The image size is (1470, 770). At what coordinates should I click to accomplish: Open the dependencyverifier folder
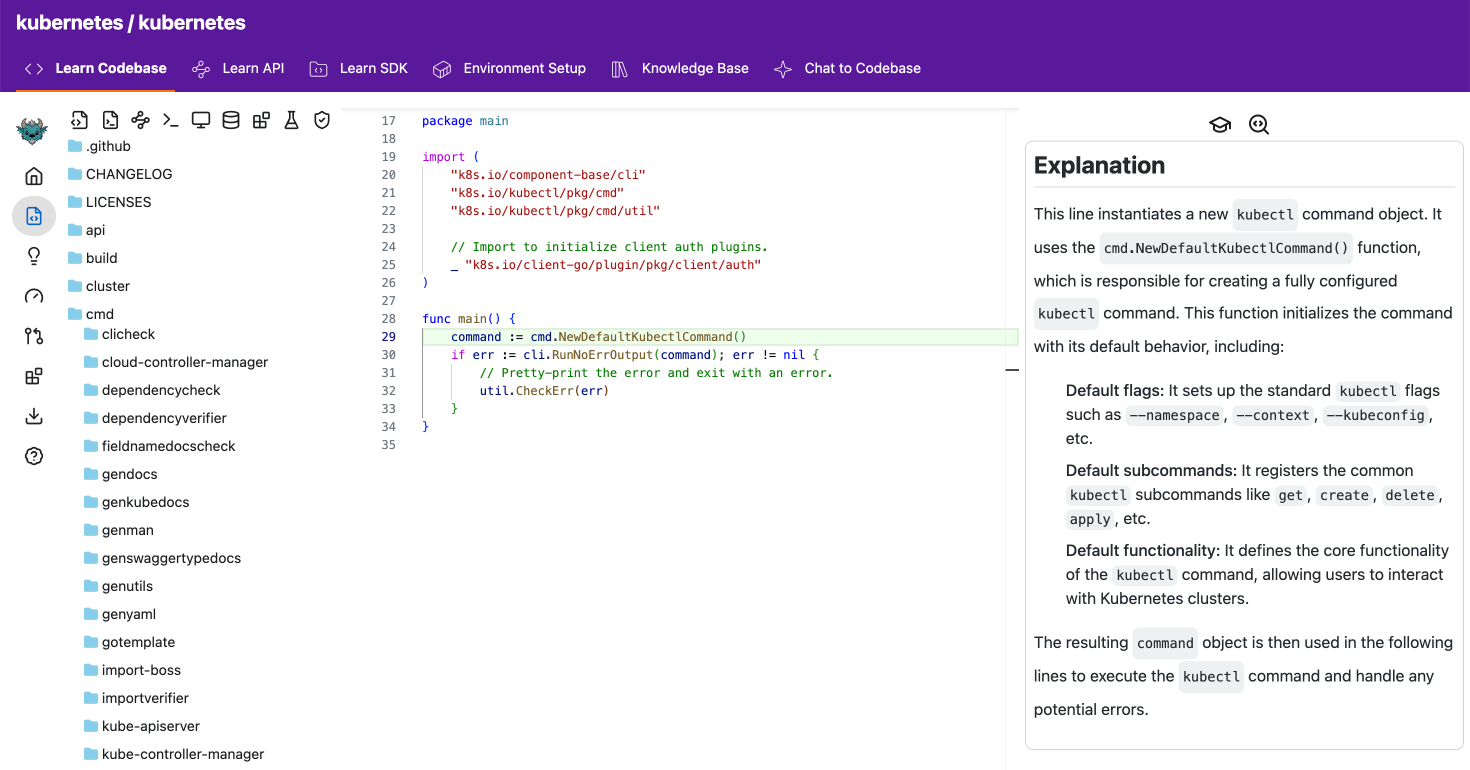pos(155,418)
